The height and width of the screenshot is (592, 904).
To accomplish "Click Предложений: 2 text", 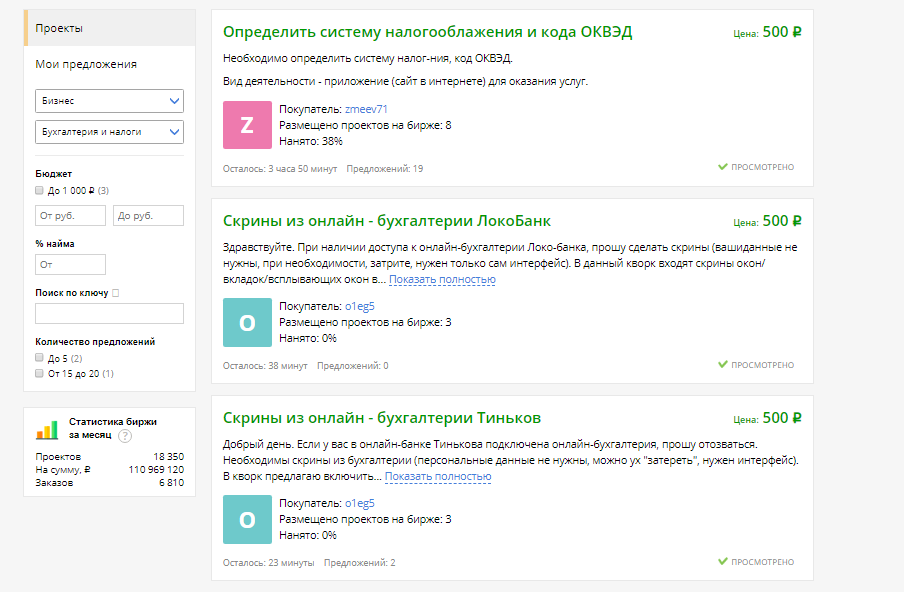I will [360, 563].
